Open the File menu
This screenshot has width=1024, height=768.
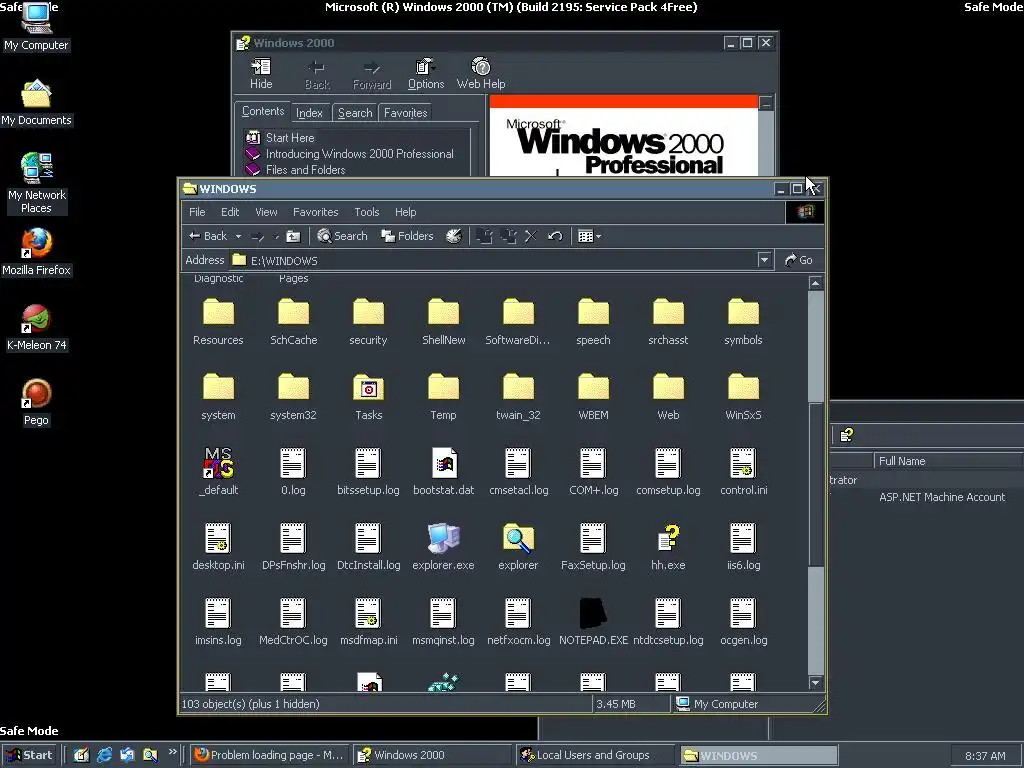coord(197,212)
